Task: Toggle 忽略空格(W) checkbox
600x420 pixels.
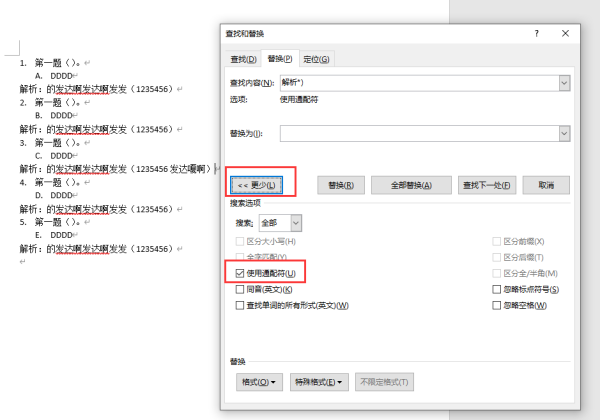Action: point(496,305)
